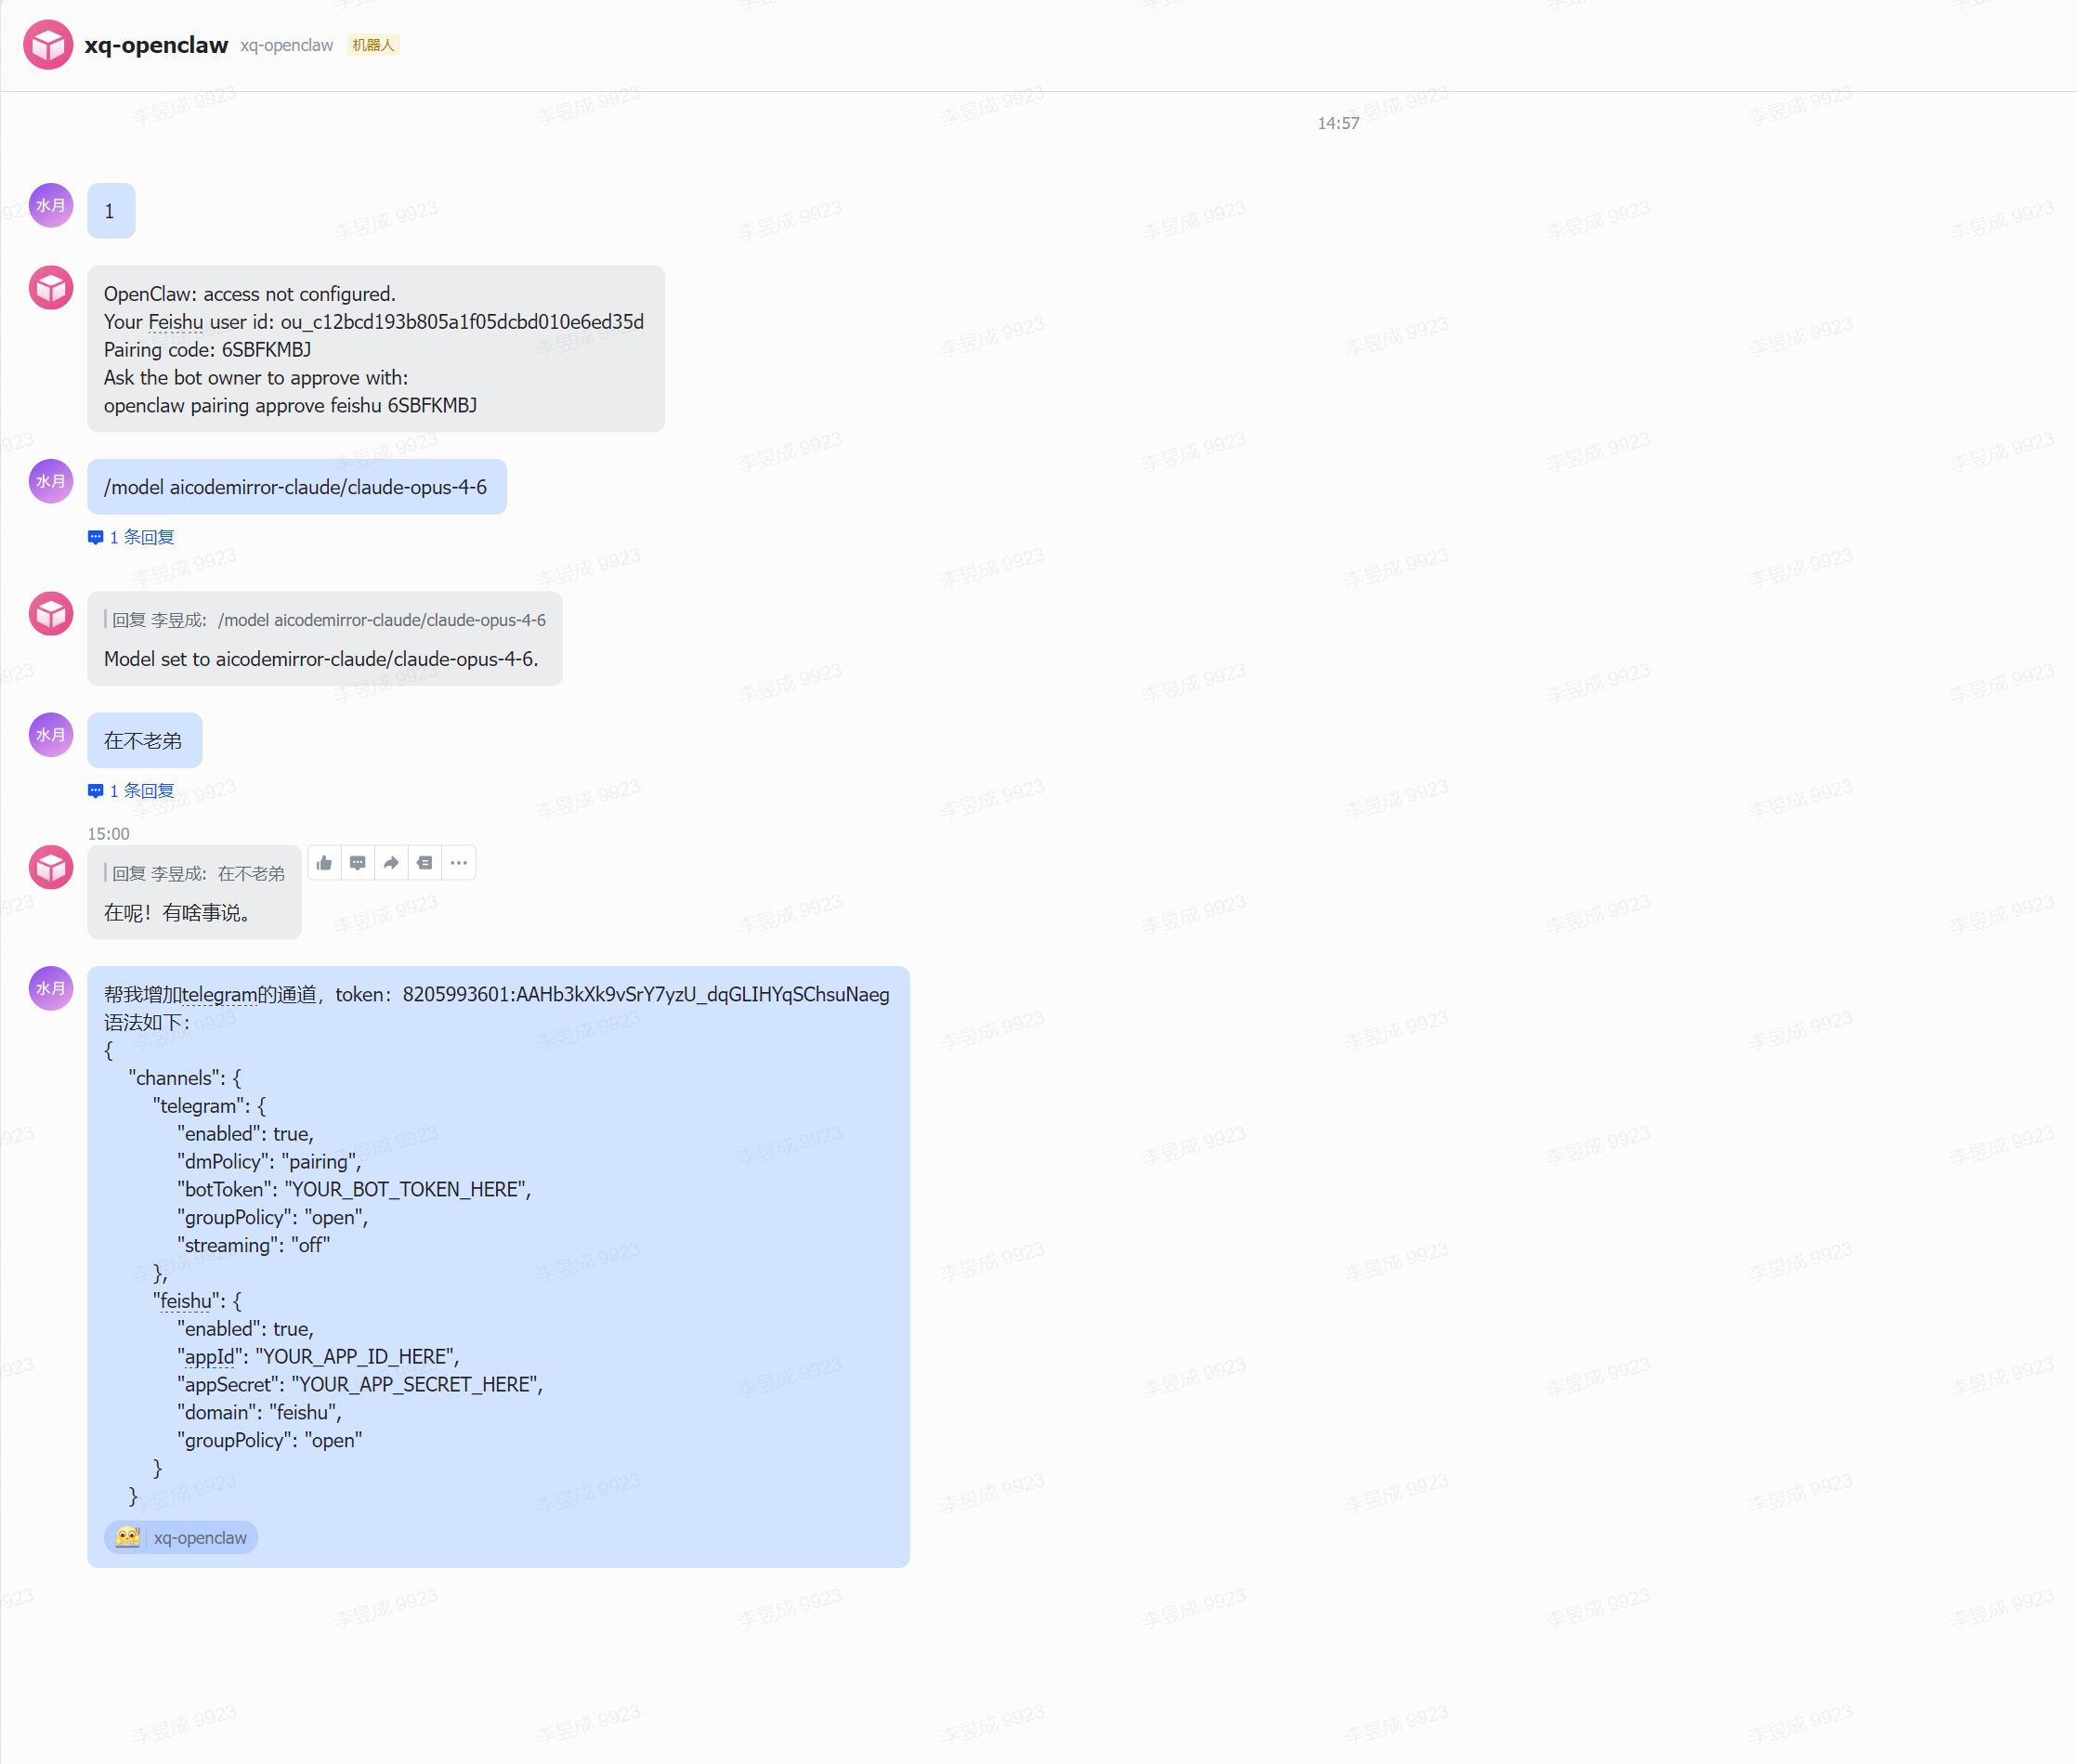
Task: Click the reply bubble icon under the /model message
Action: [96, 538]
